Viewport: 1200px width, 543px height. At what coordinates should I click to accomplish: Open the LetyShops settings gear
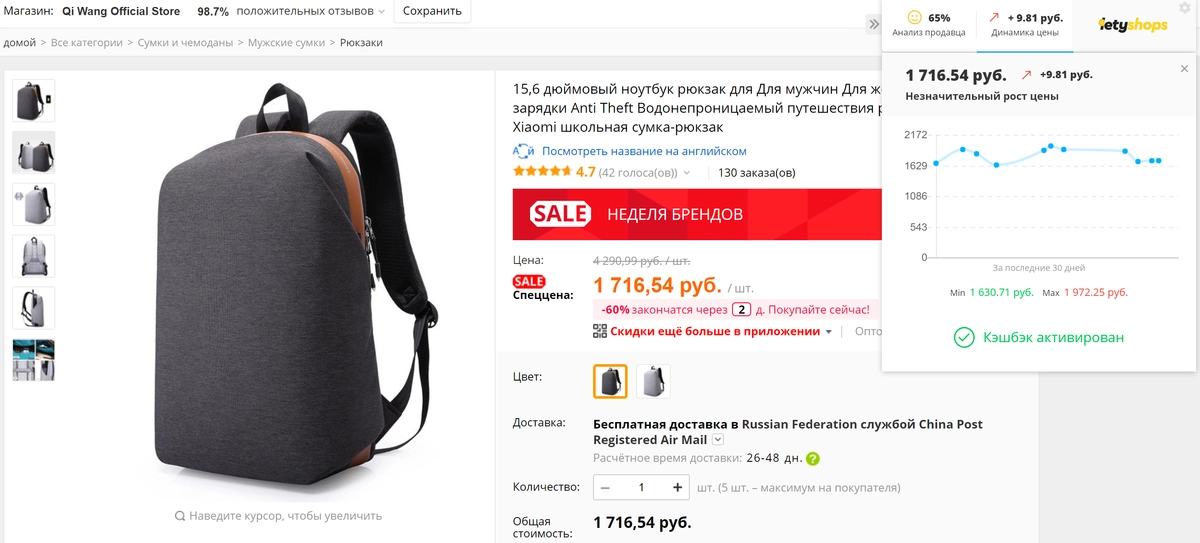coord(1186,9)
